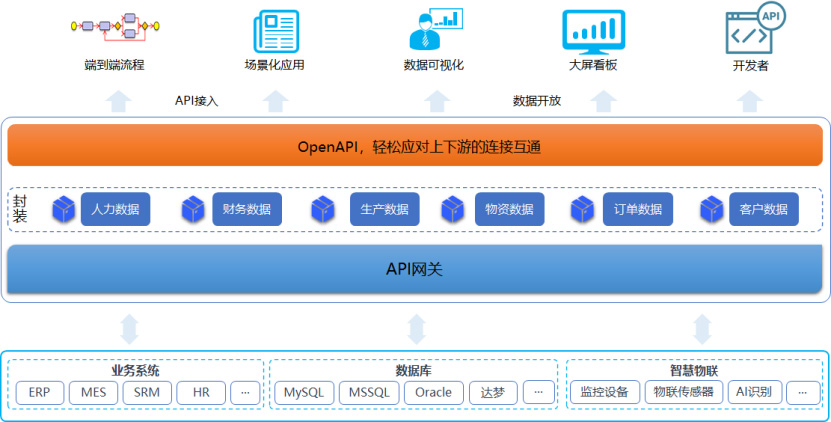The image size is (831, 422).
Task: Click the MSSQL box
Action: pos(369,393)
